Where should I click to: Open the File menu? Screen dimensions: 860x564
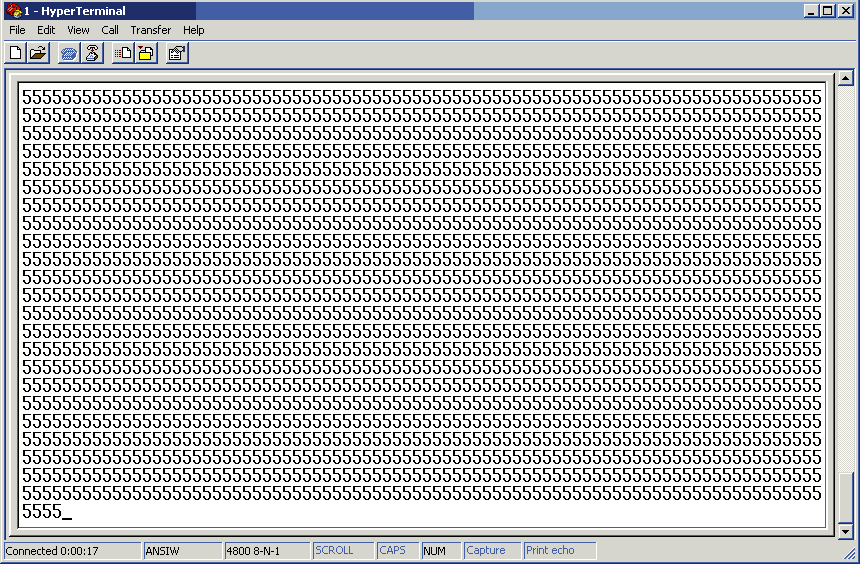(x=17, y=30)
